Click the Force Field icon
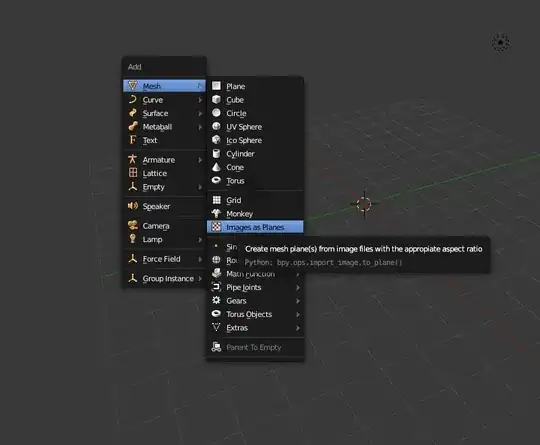Viewport: 540px width, 445px height. (133, 258)
